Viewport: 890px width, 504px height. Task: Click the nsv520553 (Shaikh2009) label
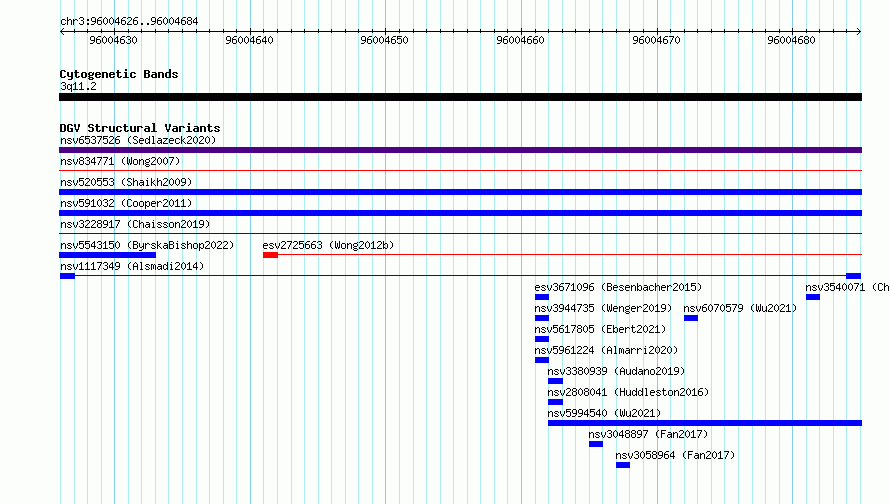(126, 182)
